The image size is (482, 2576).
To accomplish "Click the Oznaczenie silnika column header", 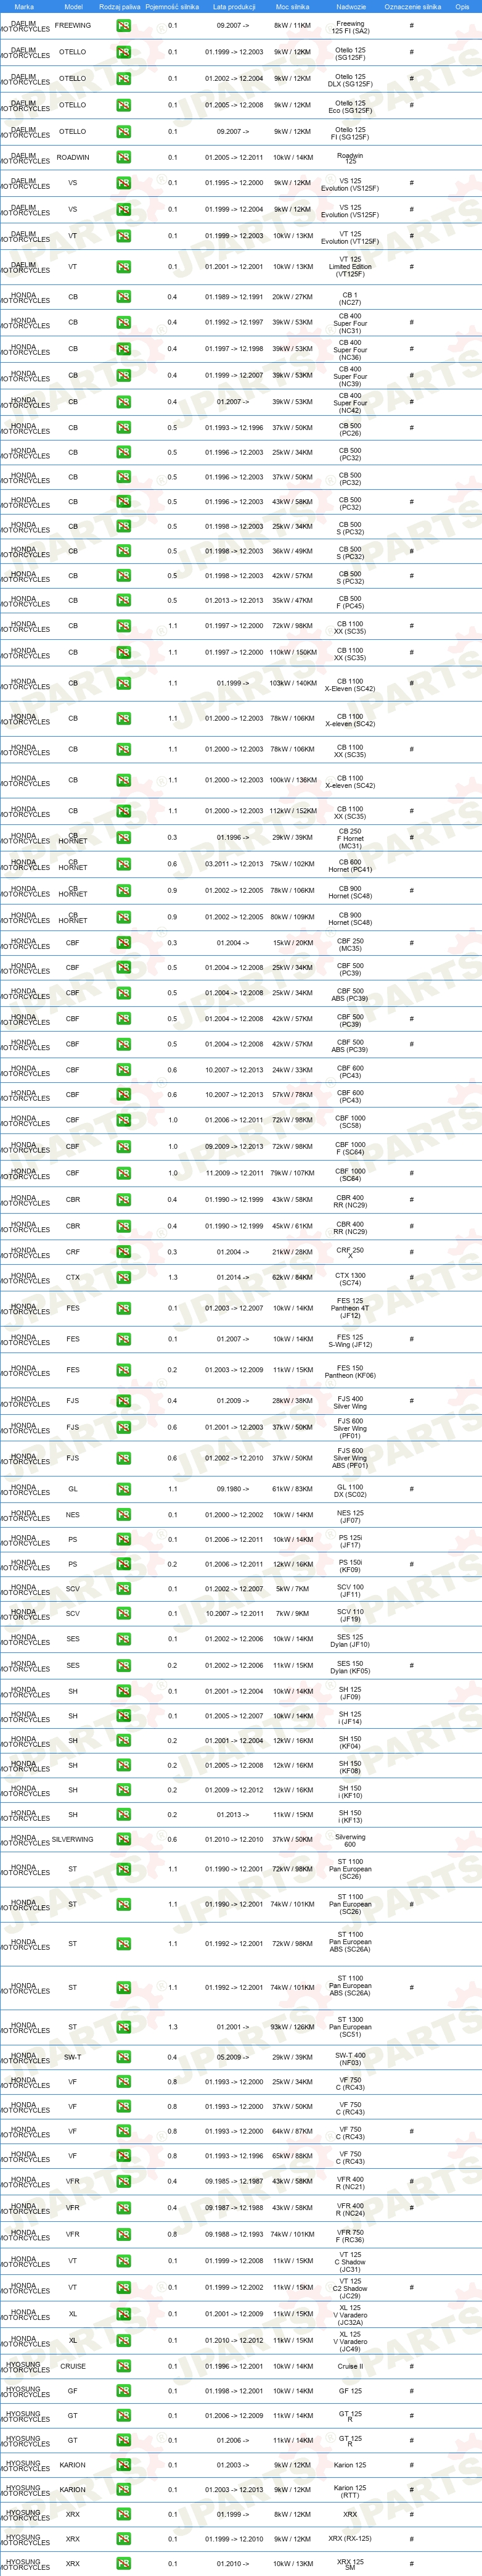I will (x=412, y=6).
